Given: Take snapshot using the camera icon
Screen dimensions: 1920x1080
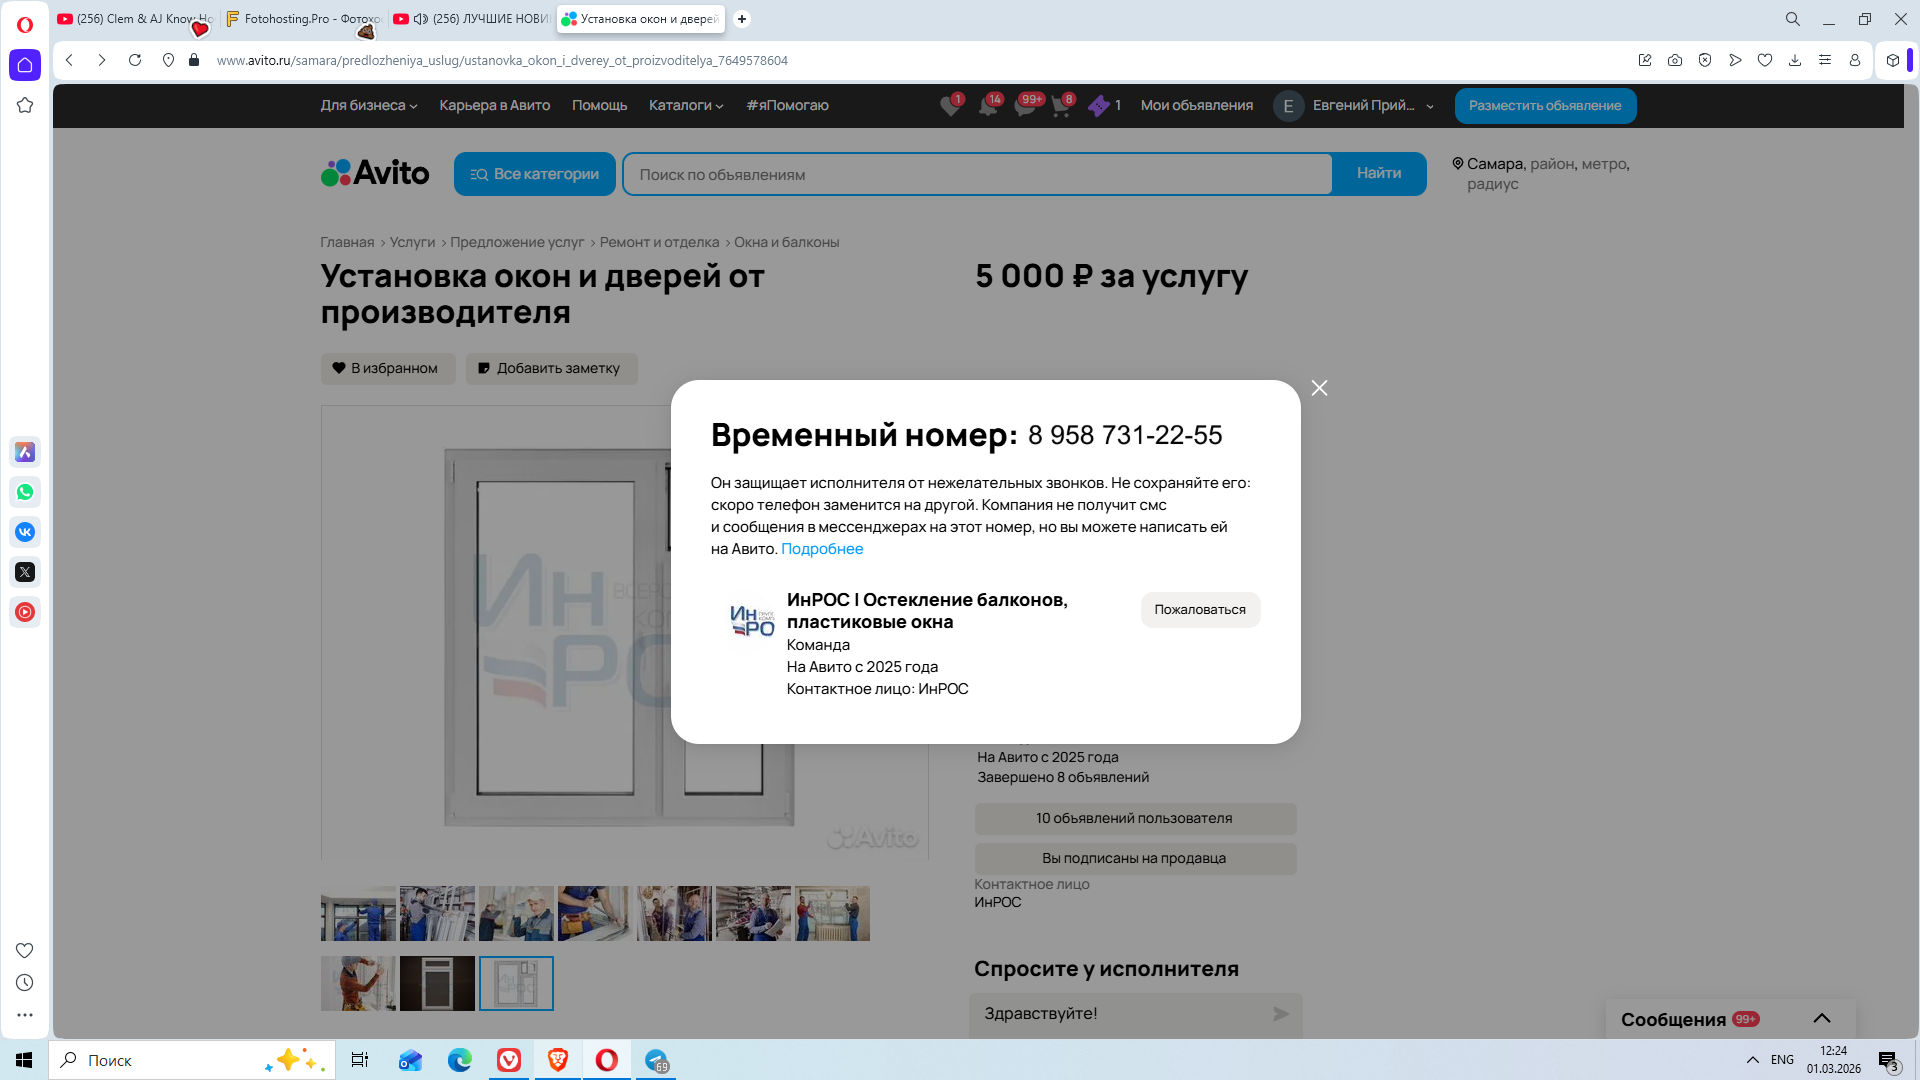Looking at the screenshot, I should pyautogui.click(x=1675, y=60).
